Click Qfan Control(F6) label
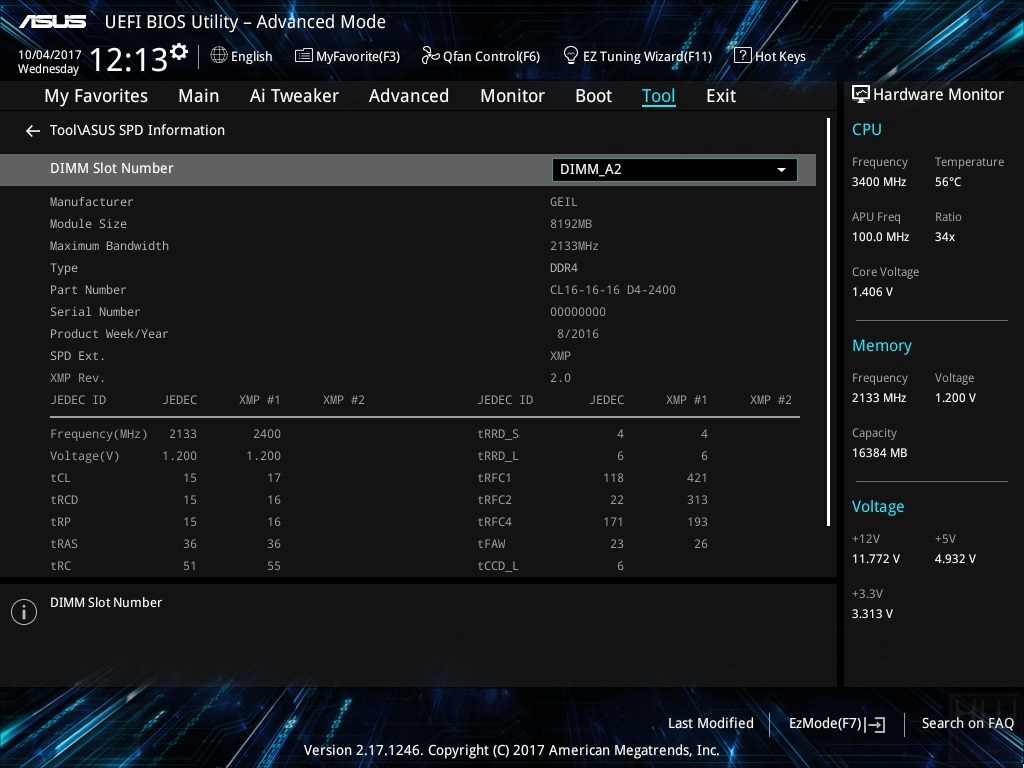This screenshot has width=1024, height=768. pyautogui.click(x=491, y=56)
